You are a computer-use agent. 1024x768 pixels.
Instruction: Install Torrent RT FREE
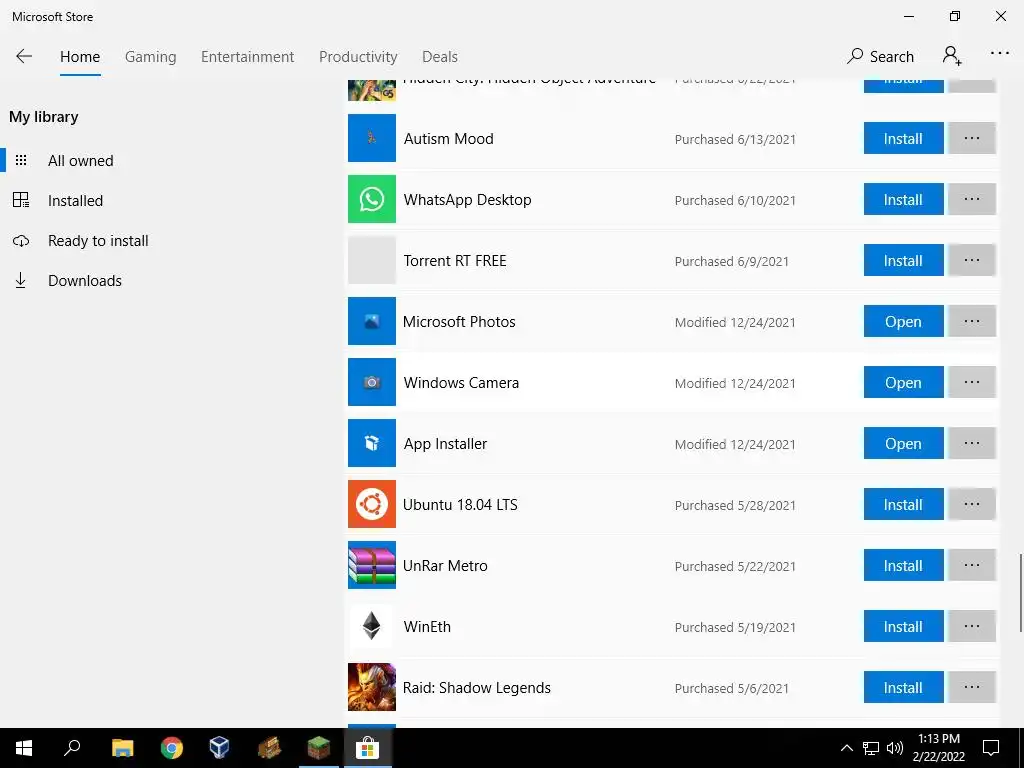click(903, 261)
